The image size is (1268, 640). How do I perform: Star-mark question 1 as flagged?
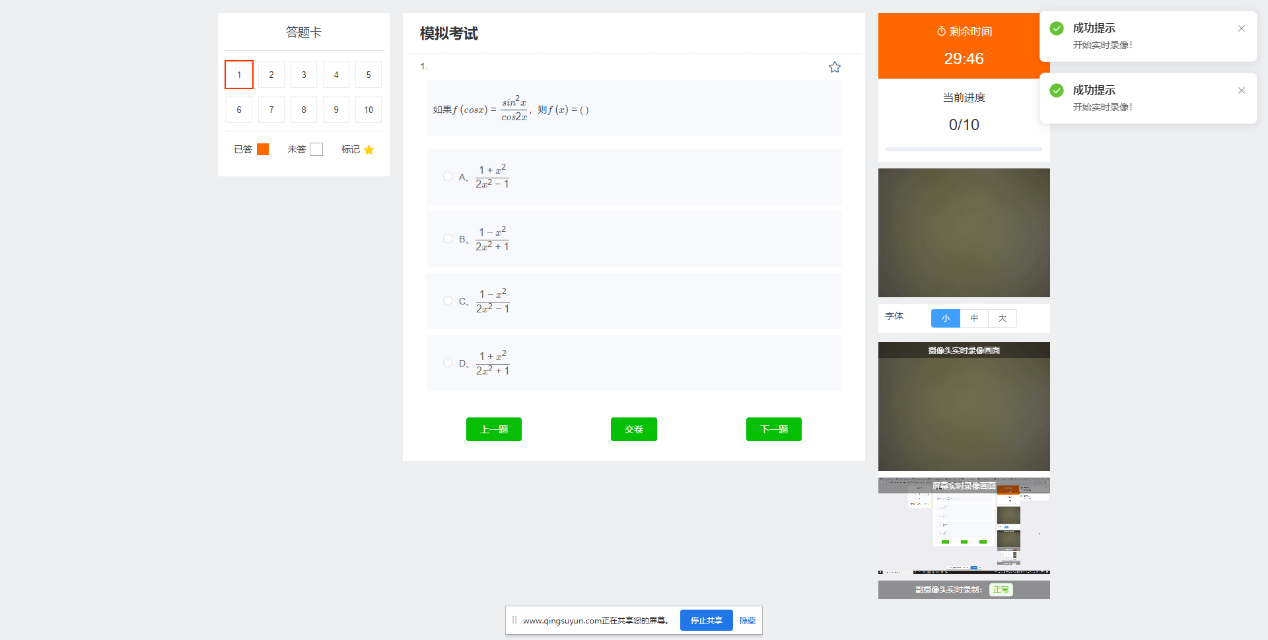(835, 67)
